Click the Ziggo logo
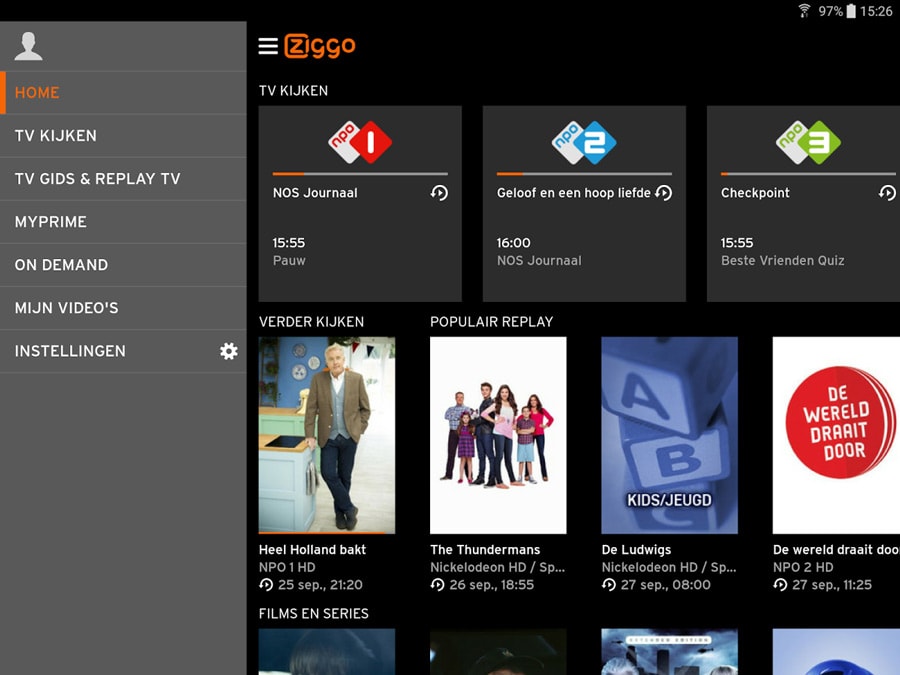The height and width of the screenshot is (675, 900). click(320, 46)
